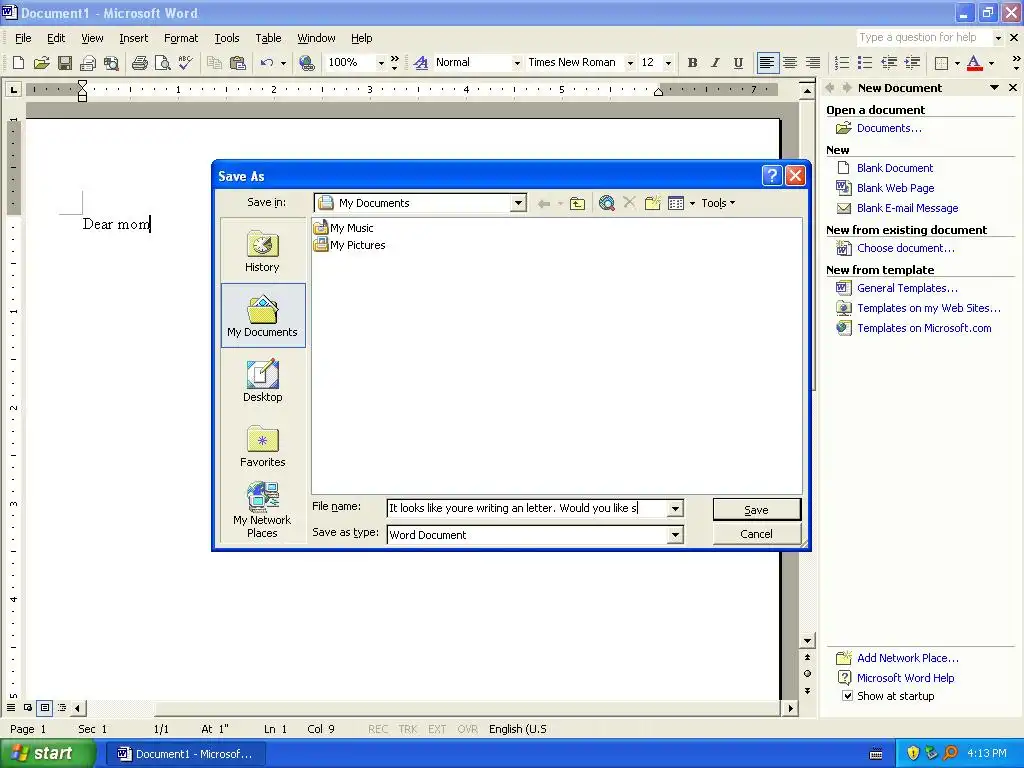Screen dimensions: 1024x768
Task: Toggle TRK track changes in status bar
Action: point(408,729)
